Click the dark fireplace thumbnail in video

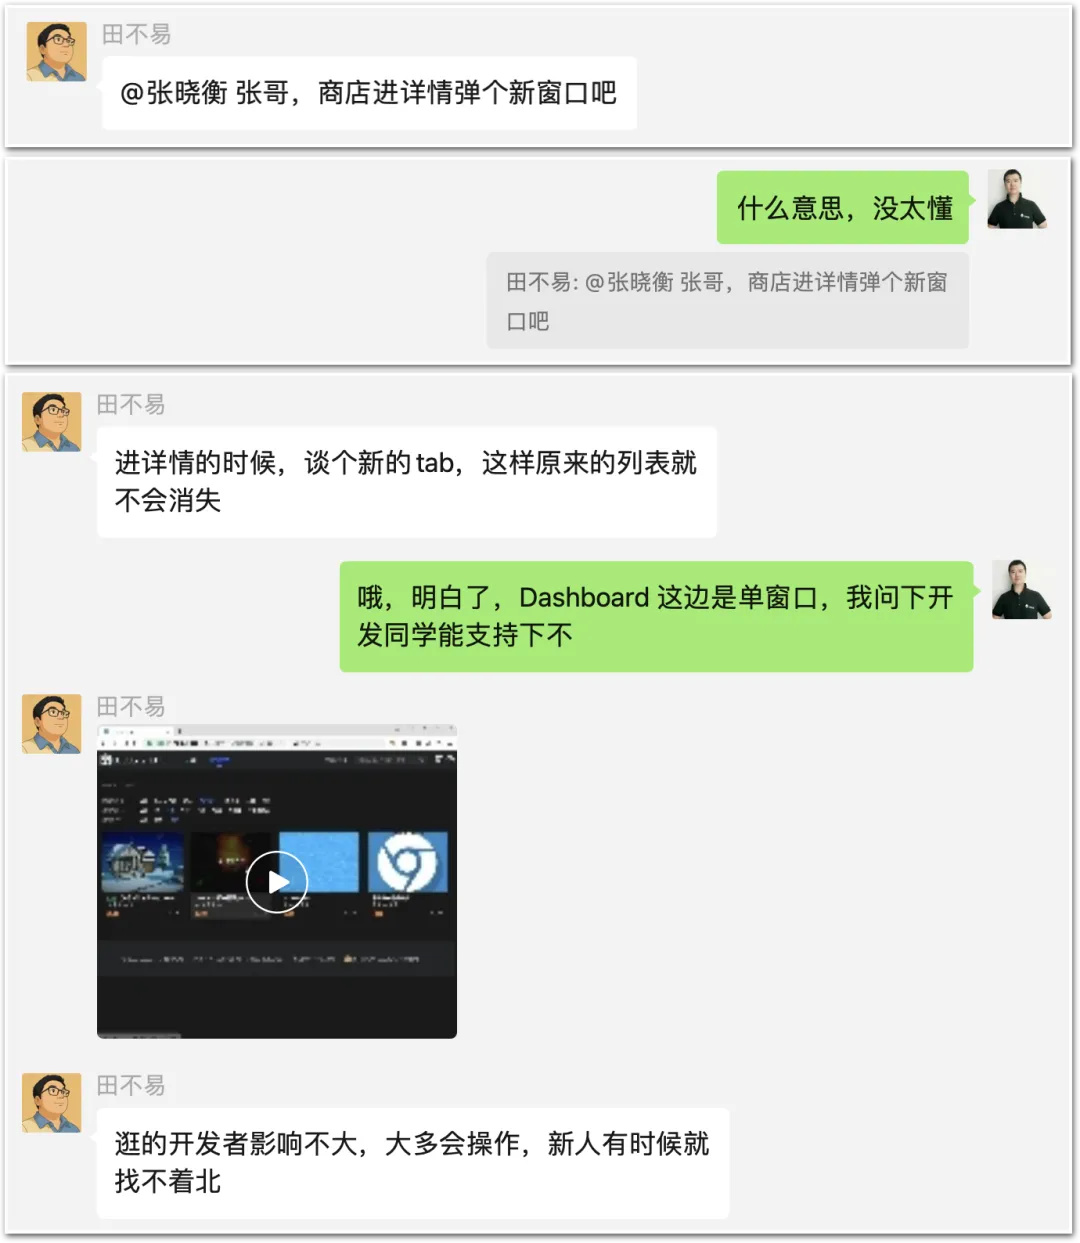[231, 862]
